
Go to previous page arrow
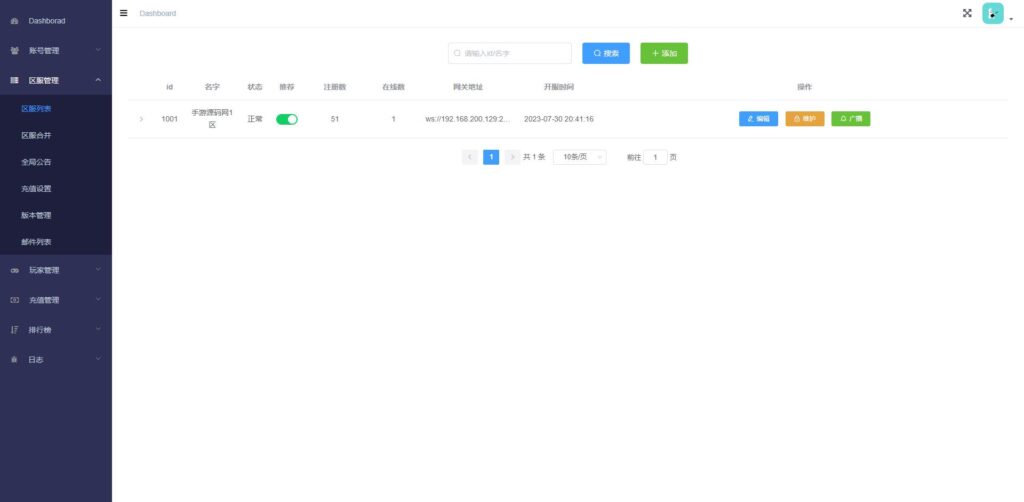[470, 157]
